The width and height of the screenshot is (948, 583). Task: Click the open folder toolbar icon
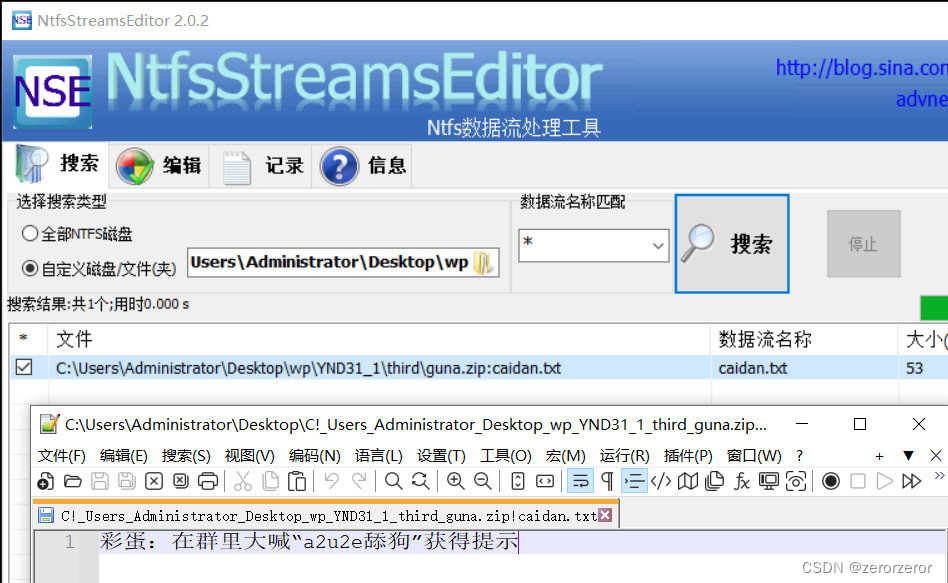[73, 481]
